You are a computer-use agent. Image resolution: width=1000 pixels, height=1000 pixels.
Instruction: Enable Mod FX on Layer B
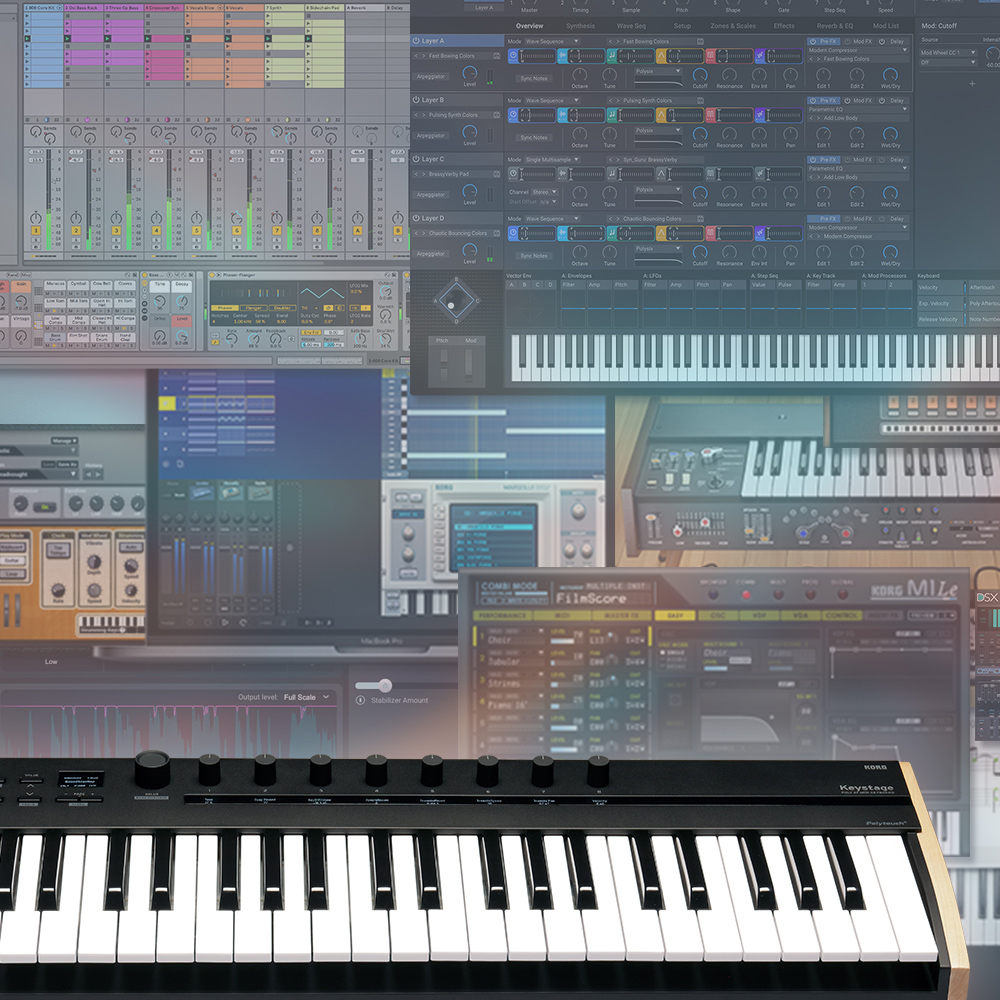point(858,101)
